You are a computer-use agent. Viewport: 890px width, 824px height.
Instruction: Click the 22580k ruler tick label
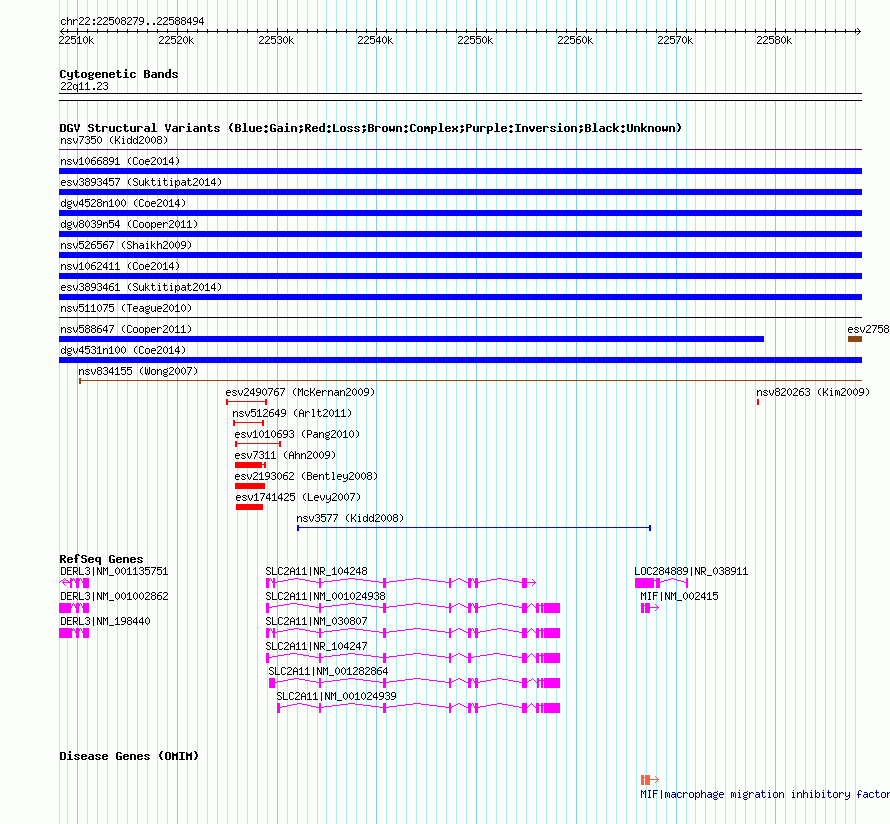[x=774, y=40]
